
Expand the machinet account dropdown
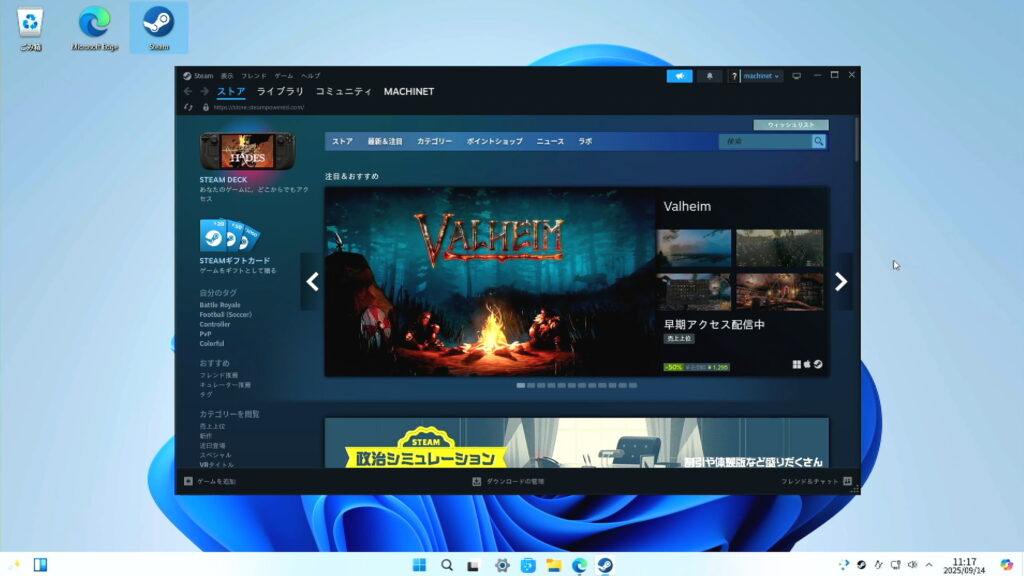pyautogui.click(x=762, y=76)
